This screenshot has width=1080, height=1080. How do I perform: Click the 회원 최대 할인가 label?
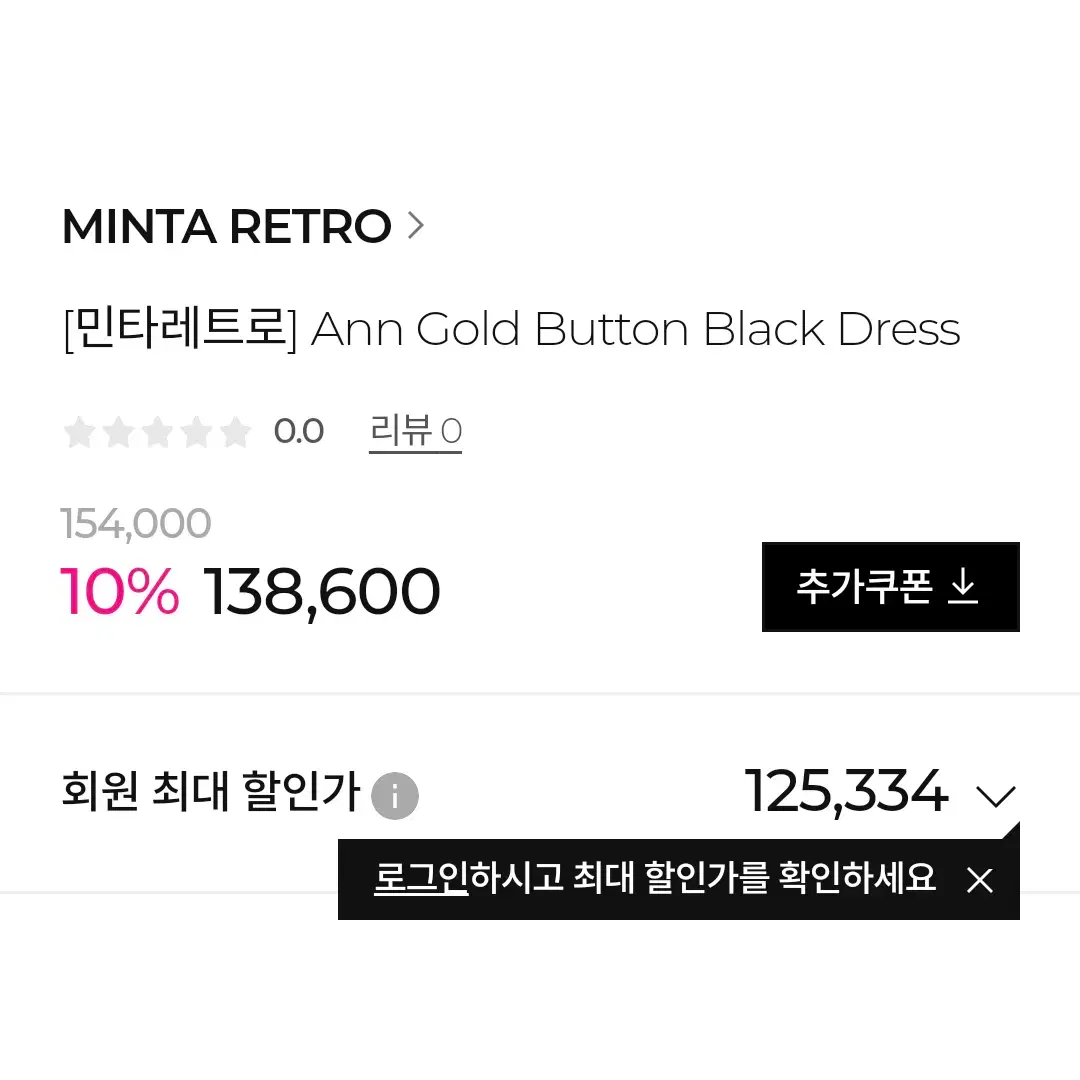coord(210,794)
